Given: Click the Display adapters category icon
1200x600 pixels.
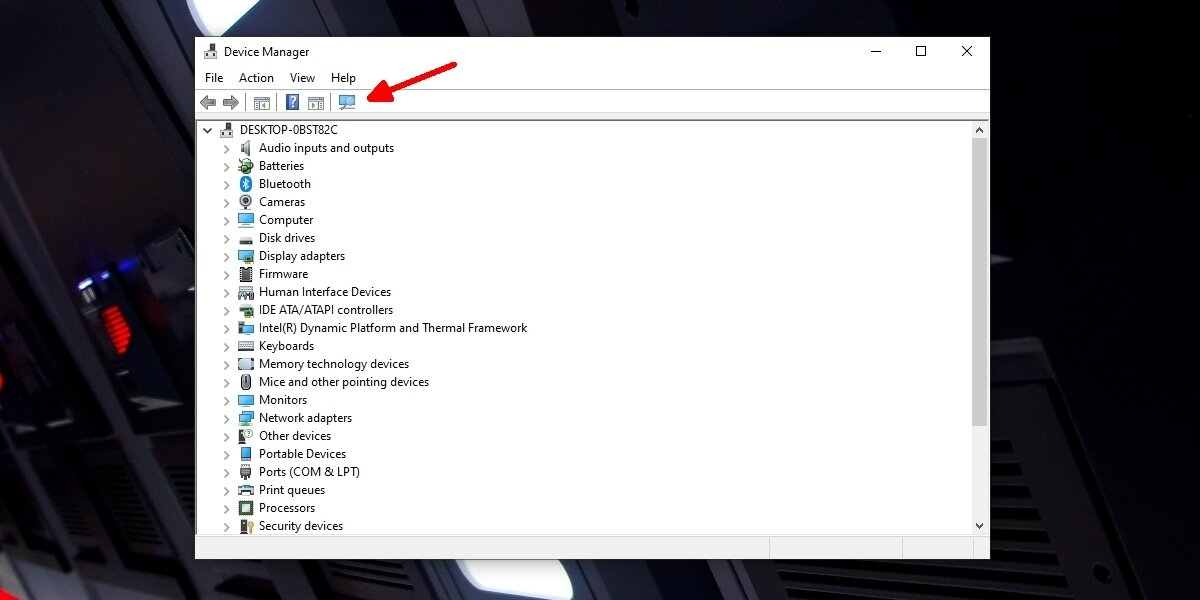Looking at the screenshot, I should [x=245, y=255].
